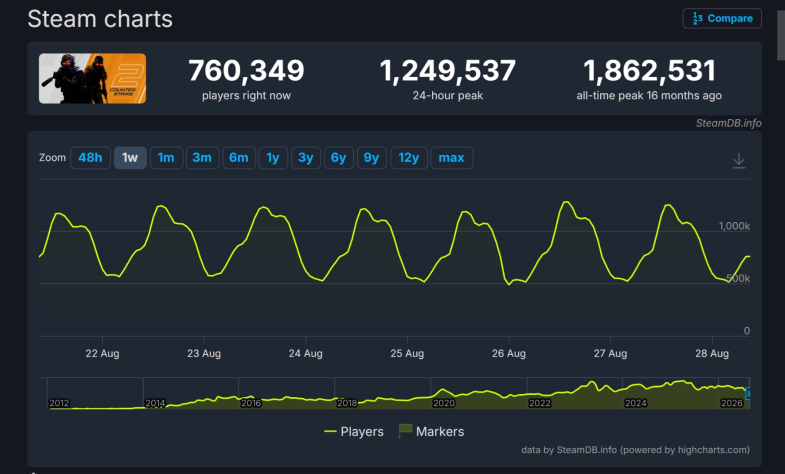
Task: Click the '760,349' players right now value
Action: (x=246, y=71)
